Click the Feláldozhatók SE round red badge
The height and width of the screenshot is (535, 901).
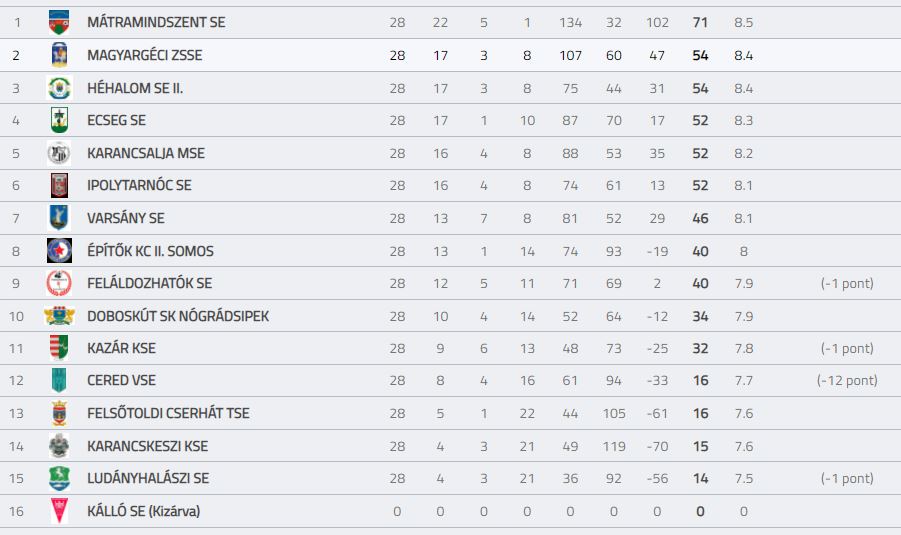click(x=59, y=283)
